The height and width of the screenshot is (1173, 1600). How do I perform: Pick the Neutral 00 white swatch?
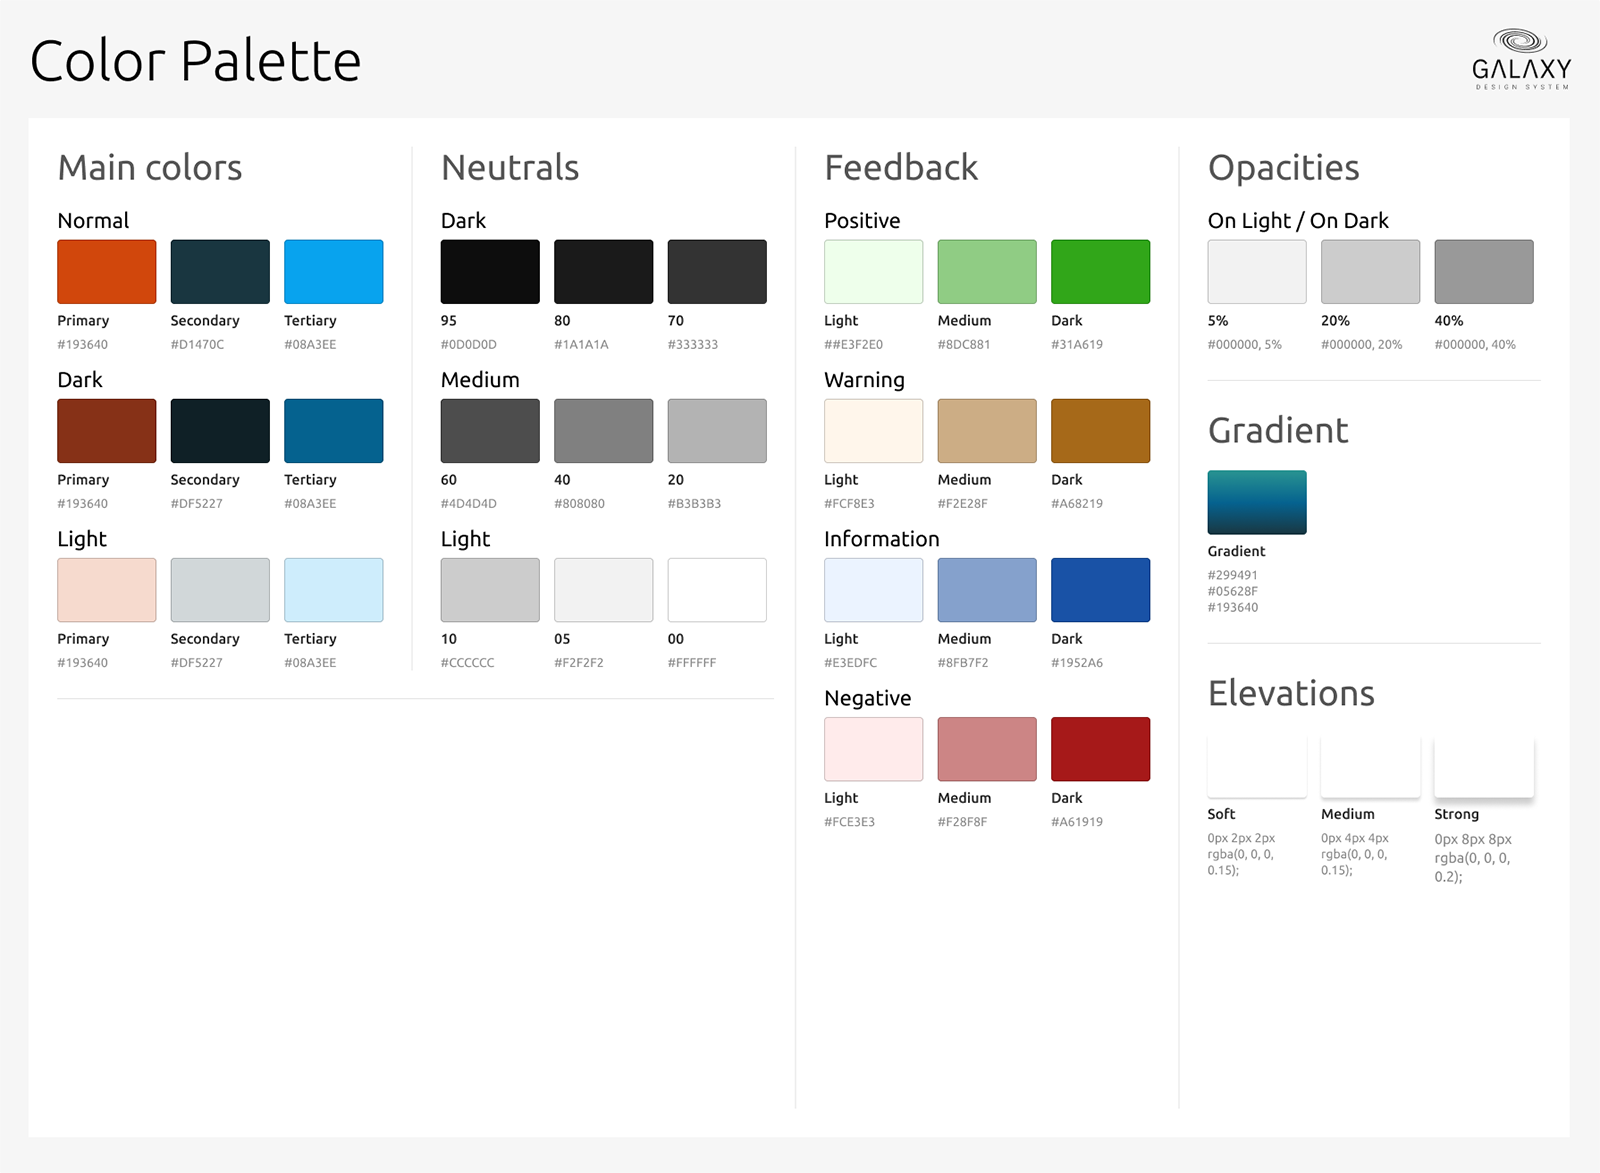point(717,590)
